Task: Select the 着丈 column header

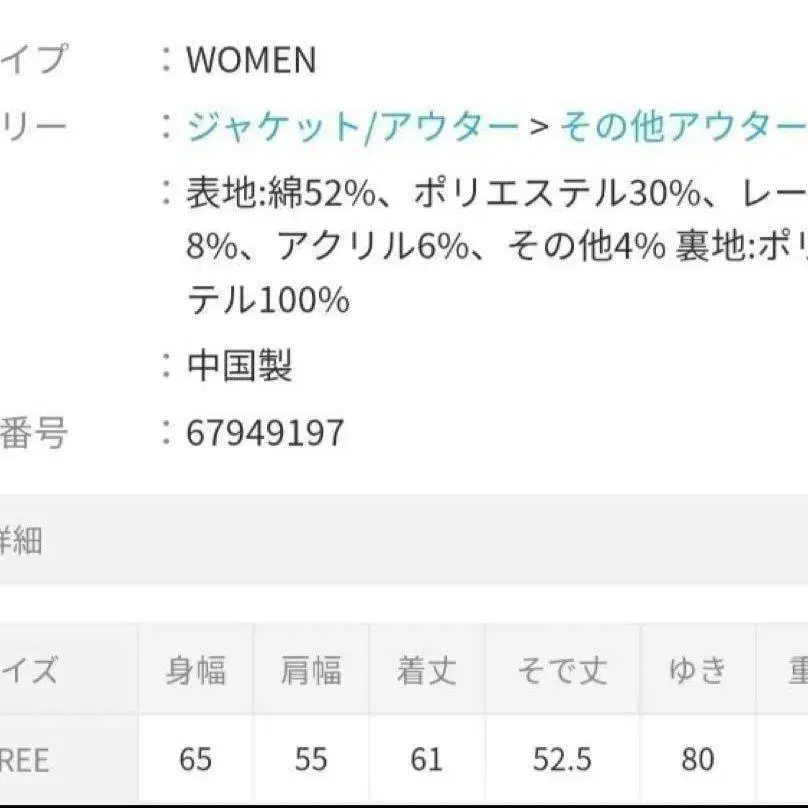Action: click(x=427, y=671)
